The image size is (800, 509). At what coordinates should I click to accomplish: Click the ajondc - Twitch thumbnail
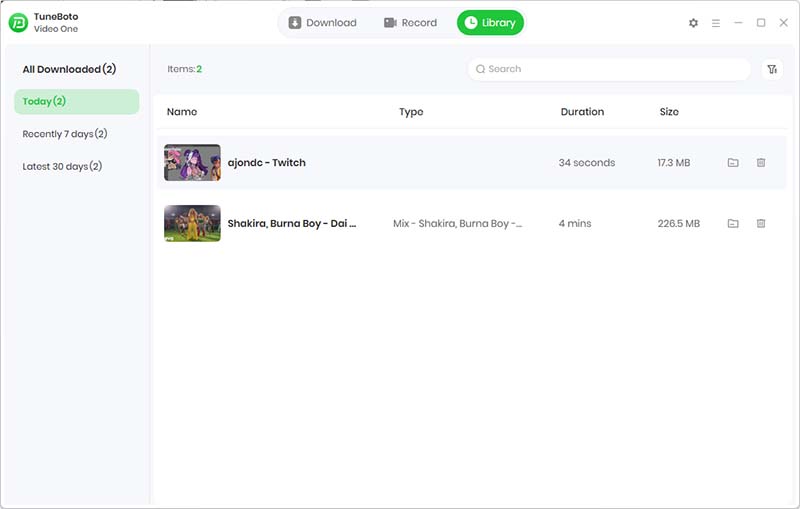point(192,163)
